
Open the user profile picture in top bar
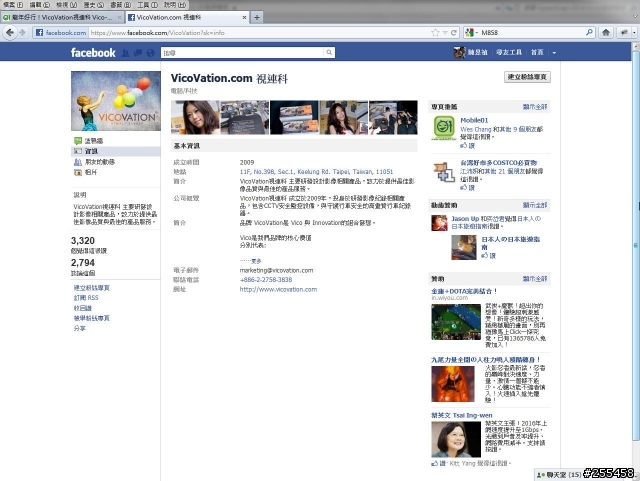click(x=460, y=52)
